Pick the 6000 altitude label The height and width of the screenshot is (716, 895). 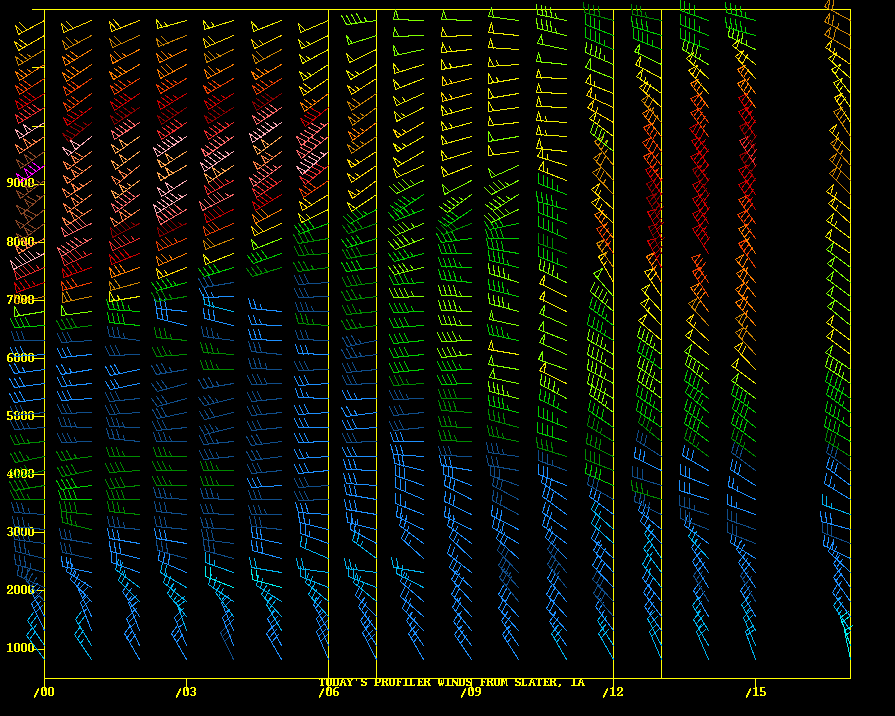click(20, 357)
